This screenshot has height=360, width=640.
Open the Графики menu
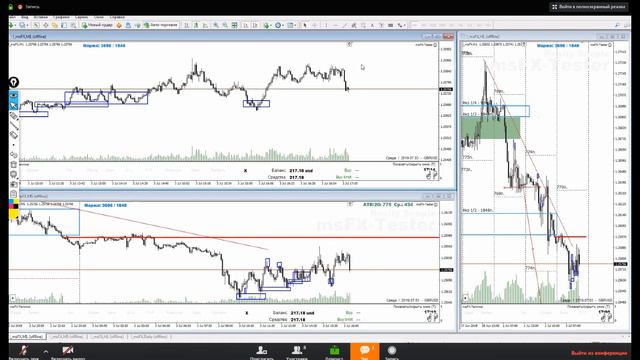(x=61, y=17)
